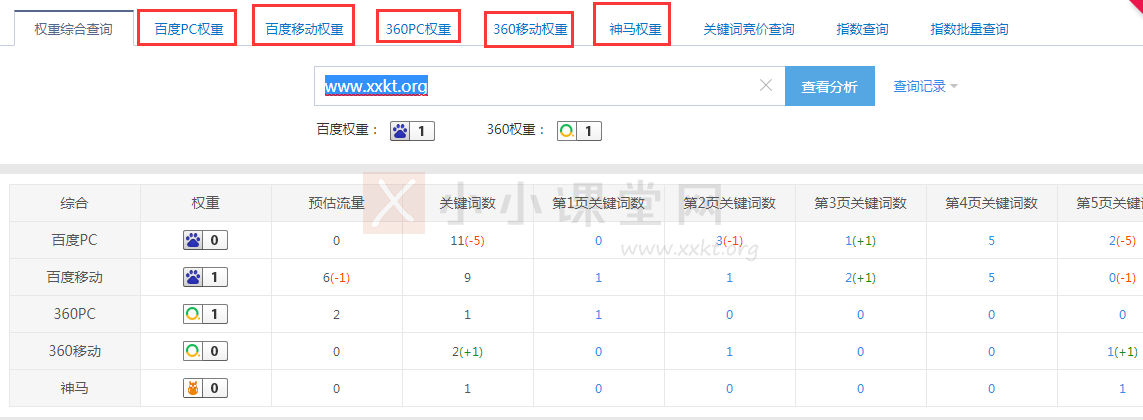Screen dimensions: 1143x420
Task: Select the 360PC row label
Action: tap(74, 314)
